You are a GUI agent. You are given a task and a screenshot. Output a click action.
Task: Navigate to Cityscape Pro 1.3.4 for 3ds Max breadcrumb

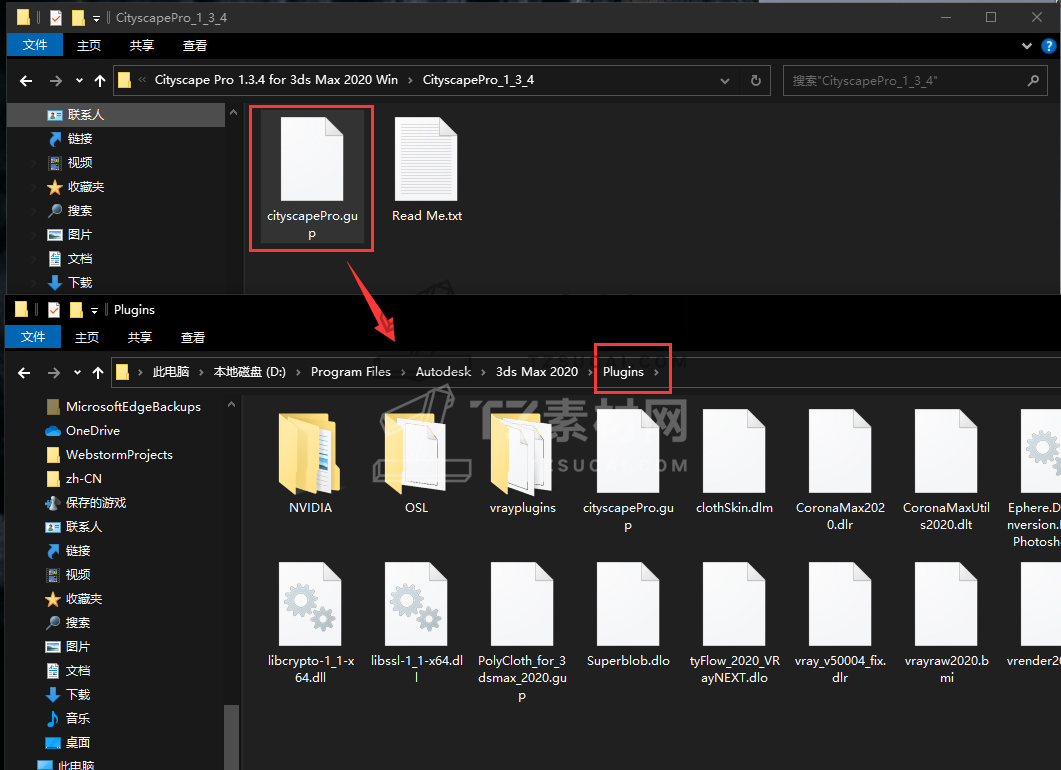(276, 80)
